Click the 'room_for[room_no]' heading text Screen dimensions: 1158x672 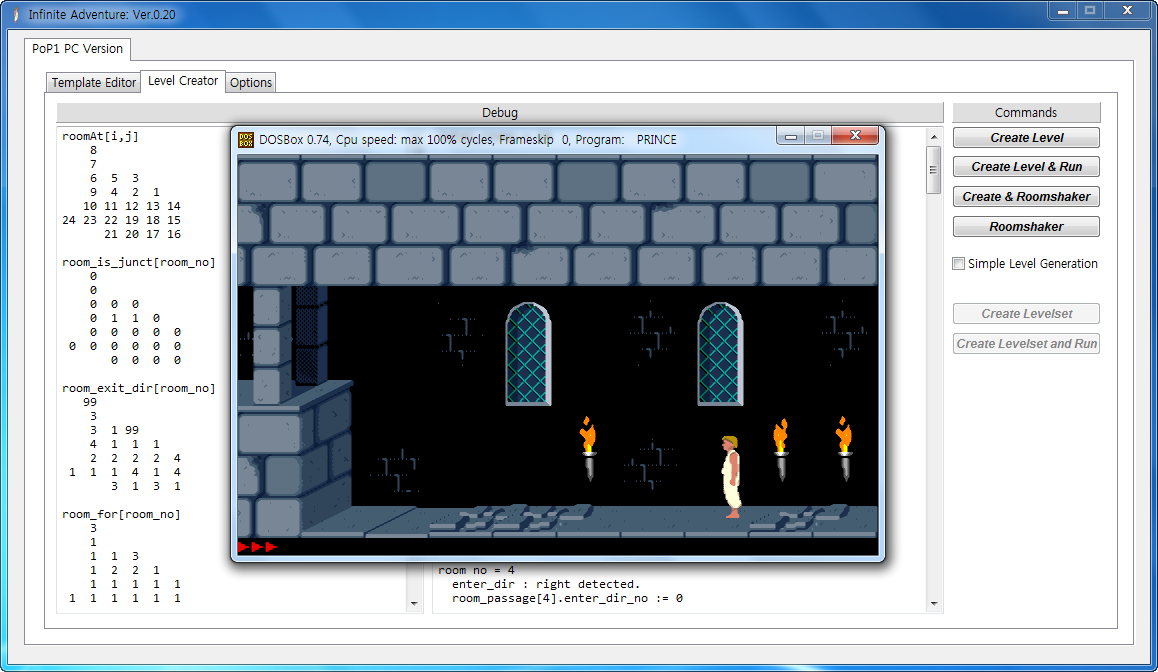click(x=121, y=515)
